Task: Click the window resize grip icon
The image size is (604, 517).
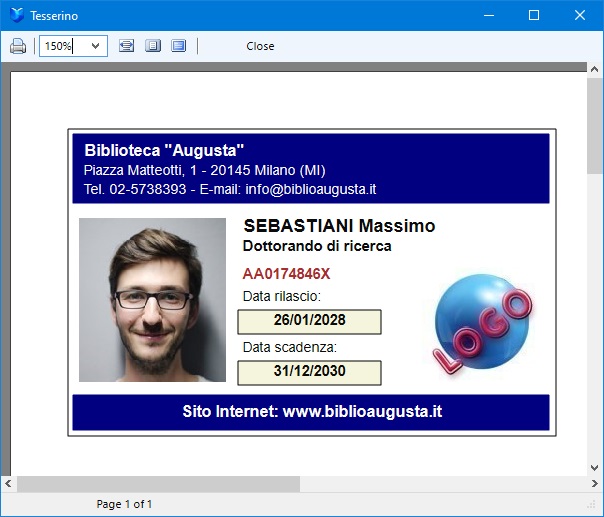Action: click(592, 505)
